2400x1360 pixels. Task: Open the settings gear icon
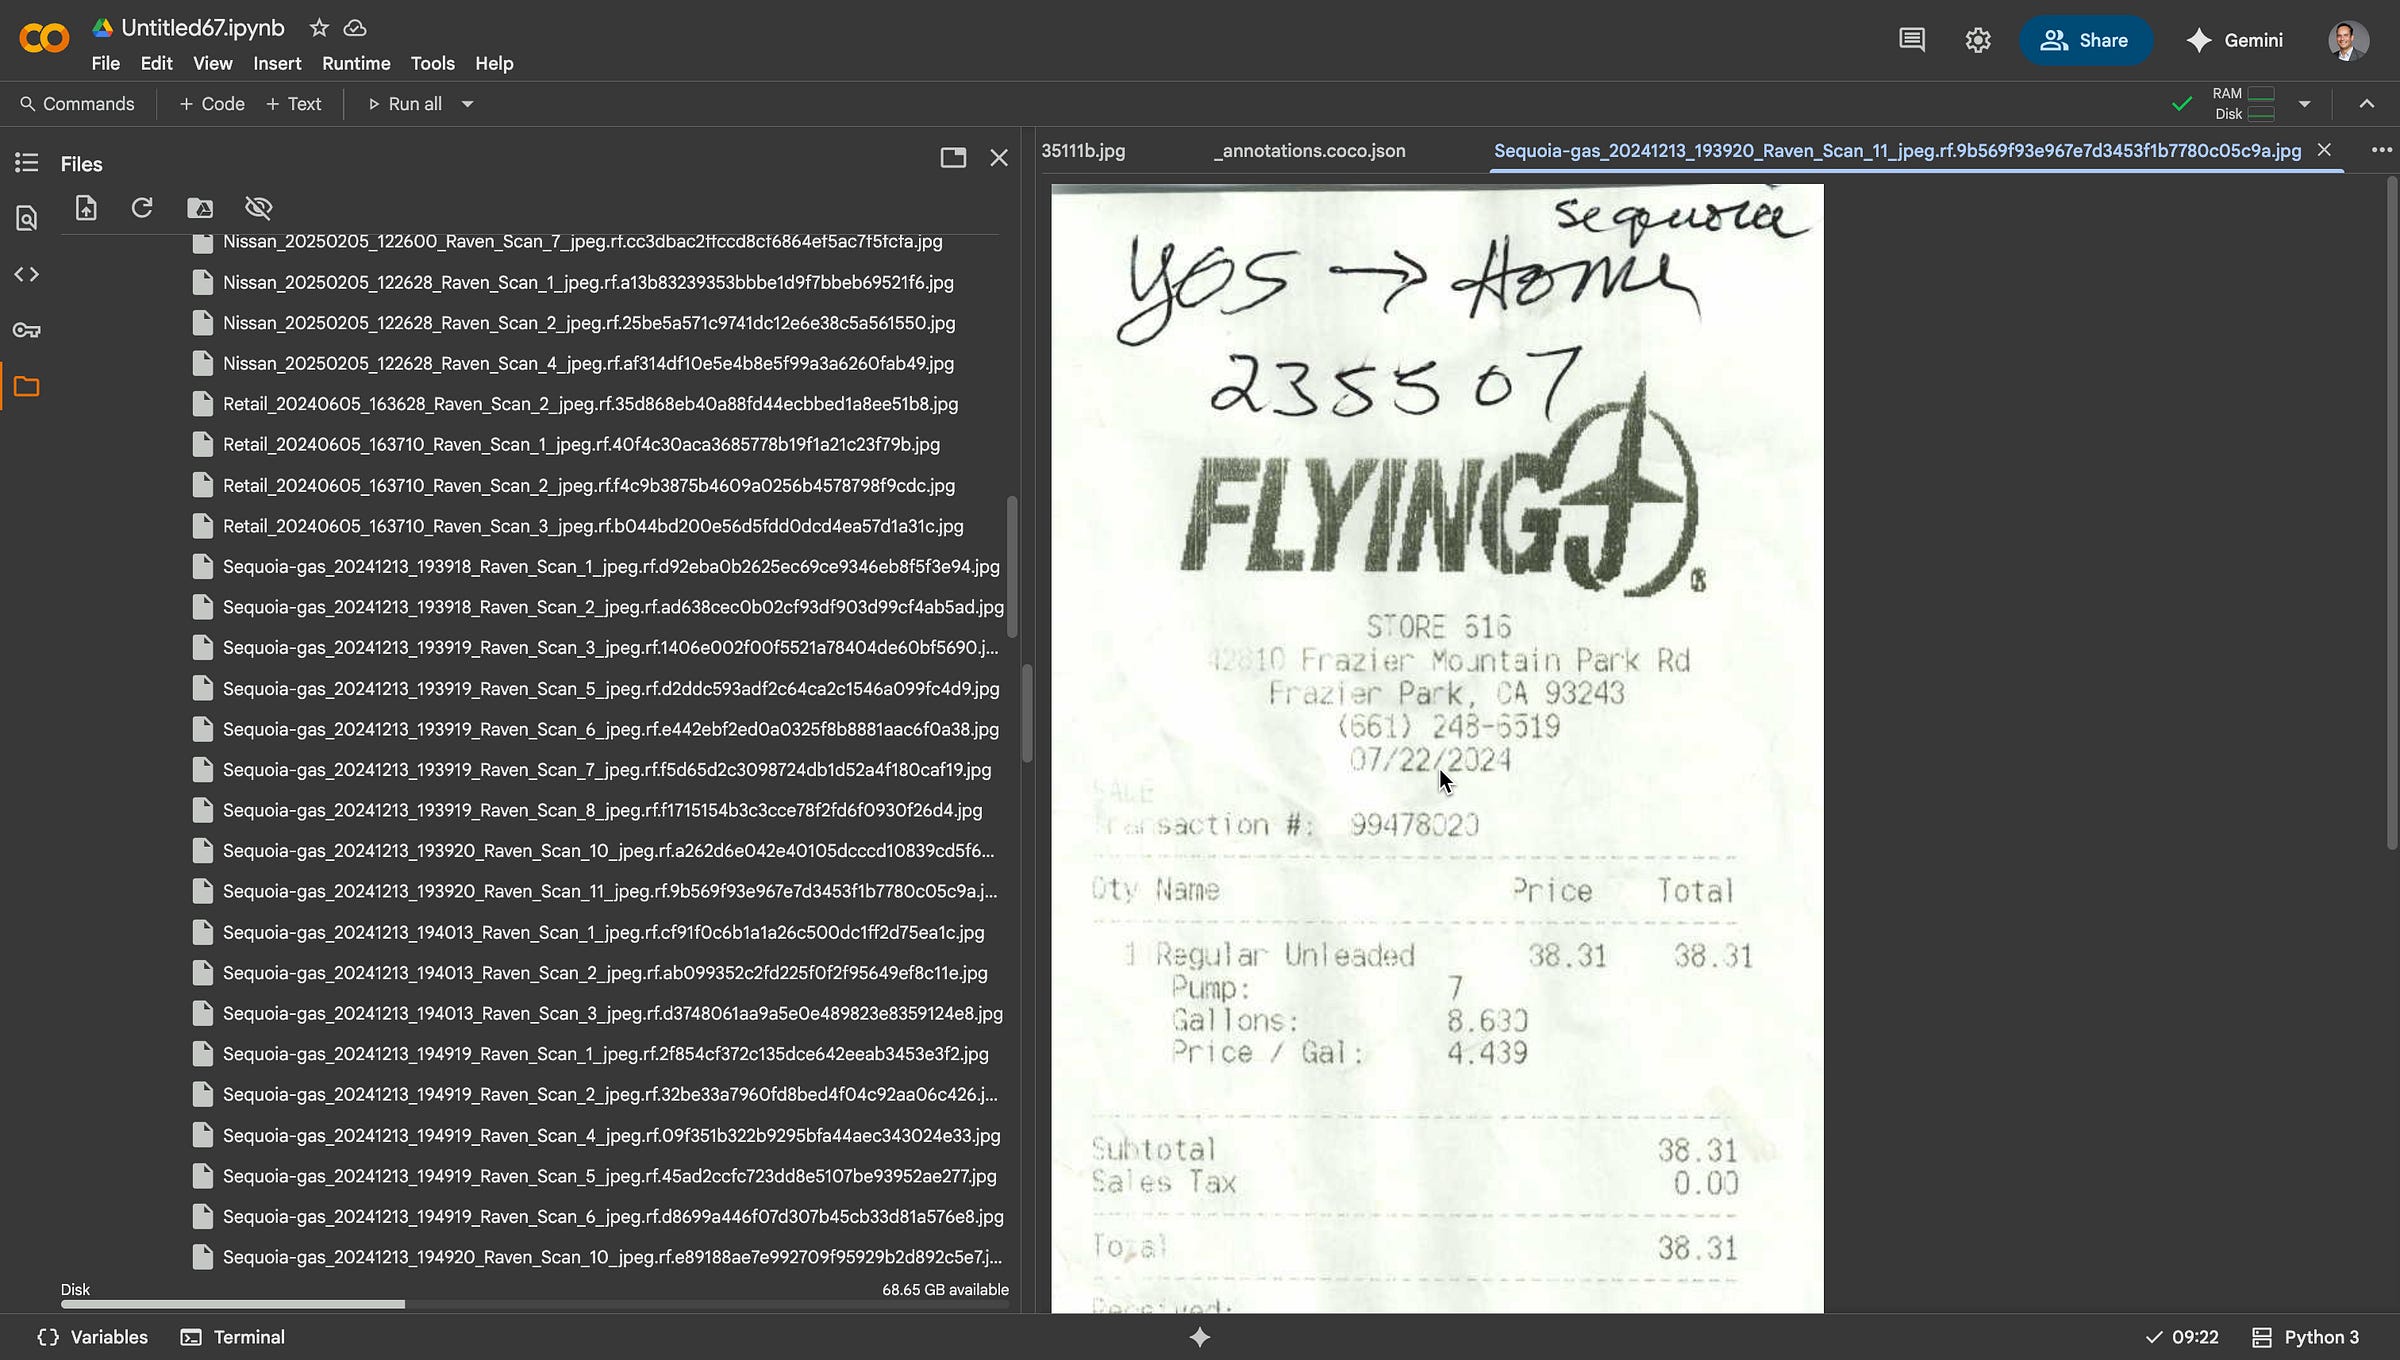pyautogui.click(x=1977, y=40)
